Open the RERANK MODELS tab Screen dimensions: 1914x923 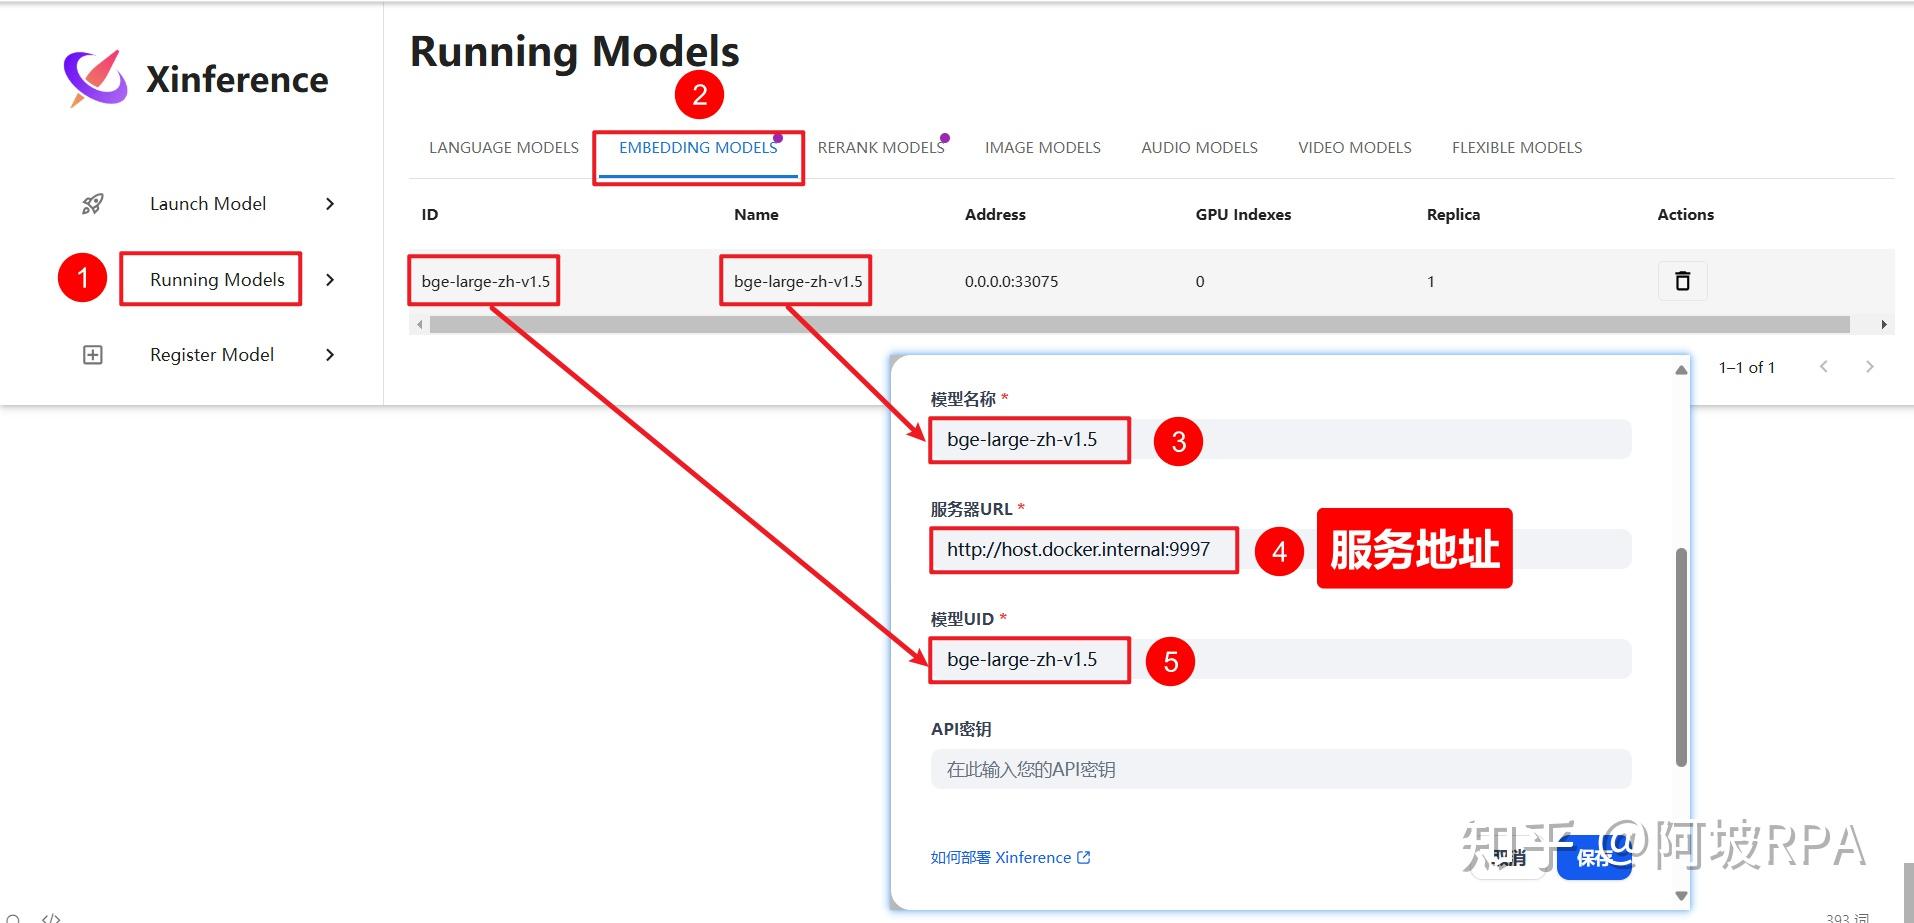881,147
